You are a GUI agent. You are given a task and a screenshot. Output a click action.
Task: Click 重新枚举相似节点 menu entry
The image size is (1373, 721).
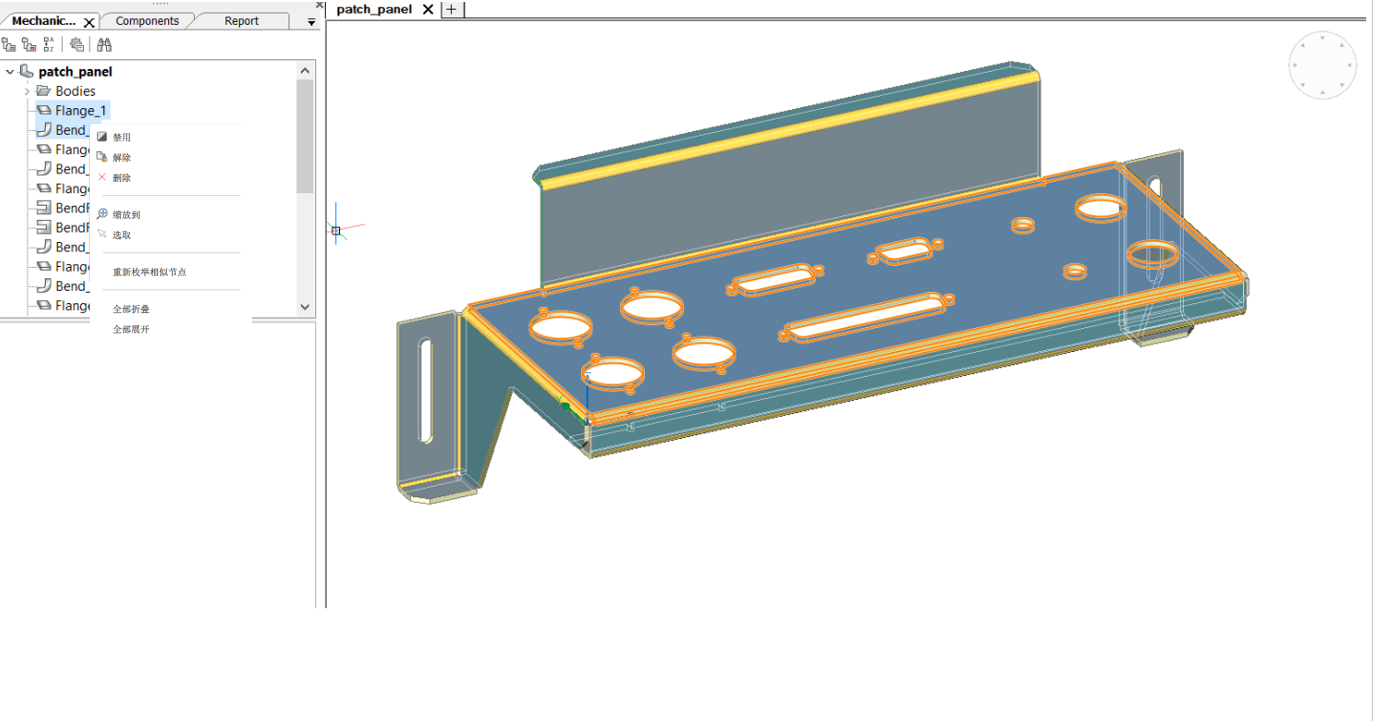tap(149, 272)
